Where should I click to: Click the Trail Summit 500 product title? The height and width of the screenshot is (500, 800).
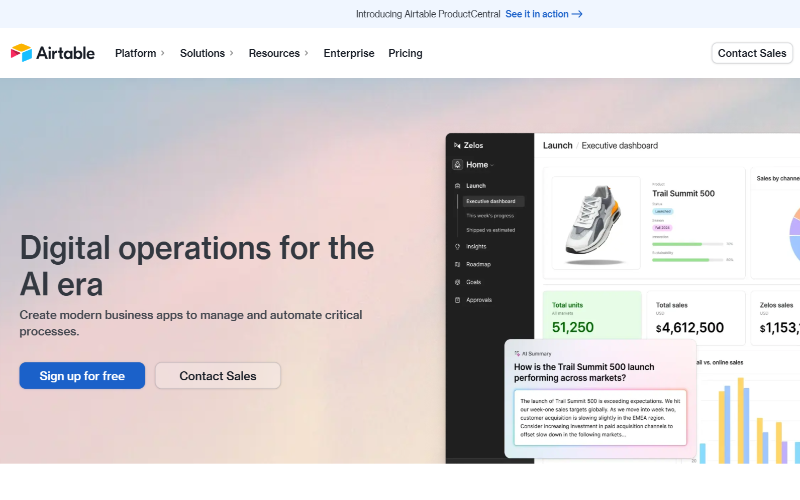click(683, 193)
